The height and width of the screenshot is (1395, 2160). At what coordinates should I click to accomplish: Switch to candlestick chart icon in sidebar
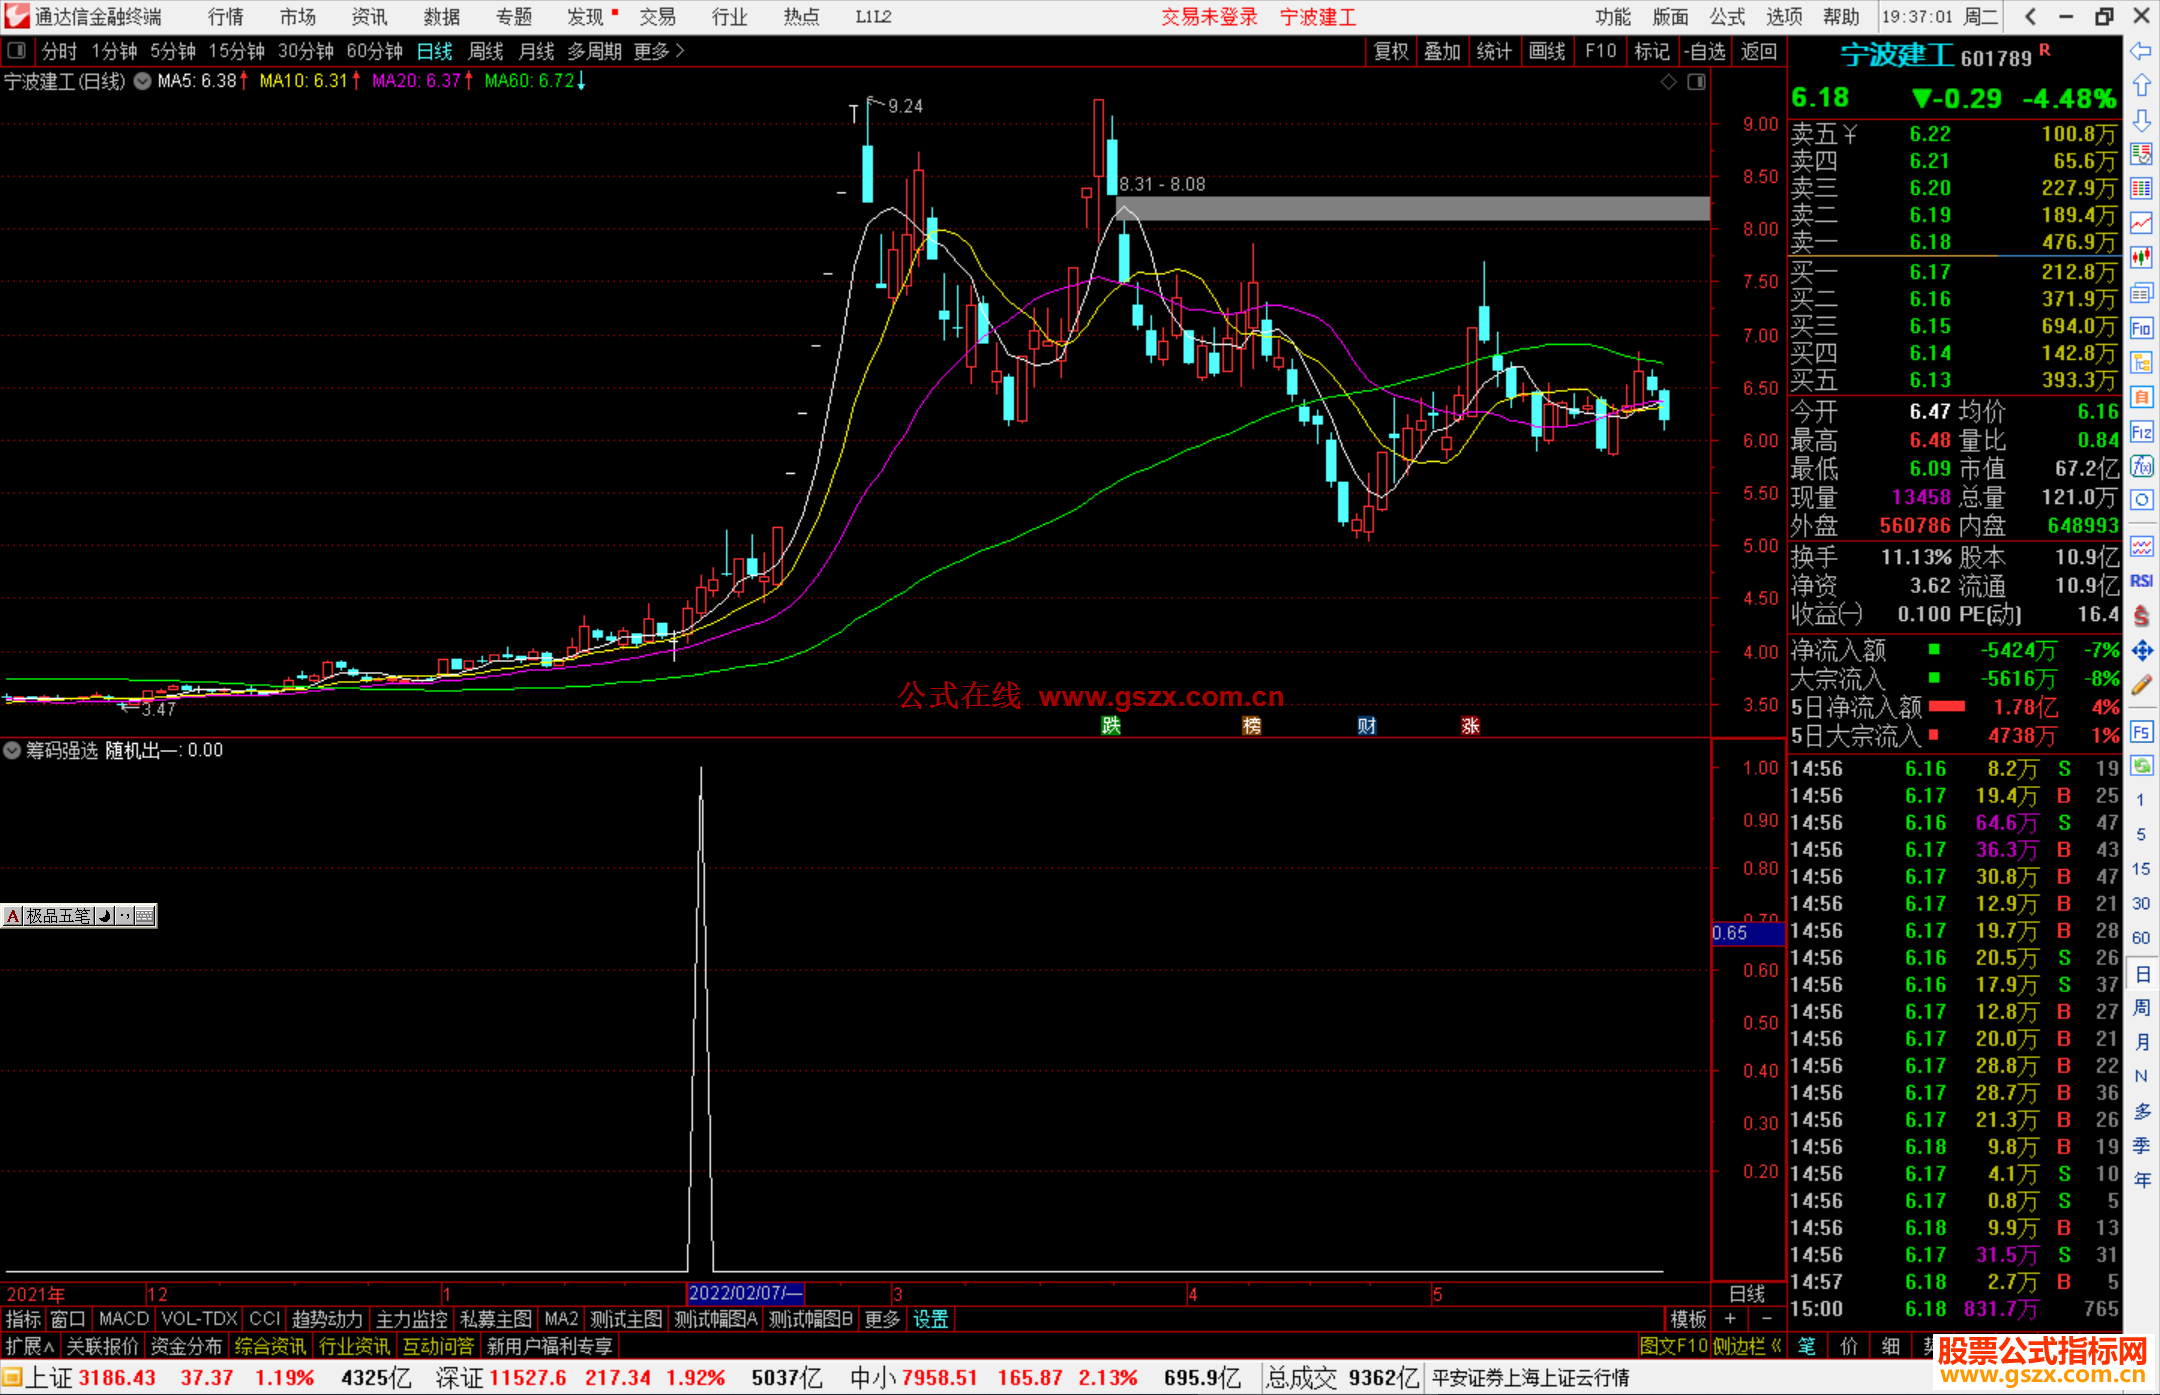(2141, 258)
